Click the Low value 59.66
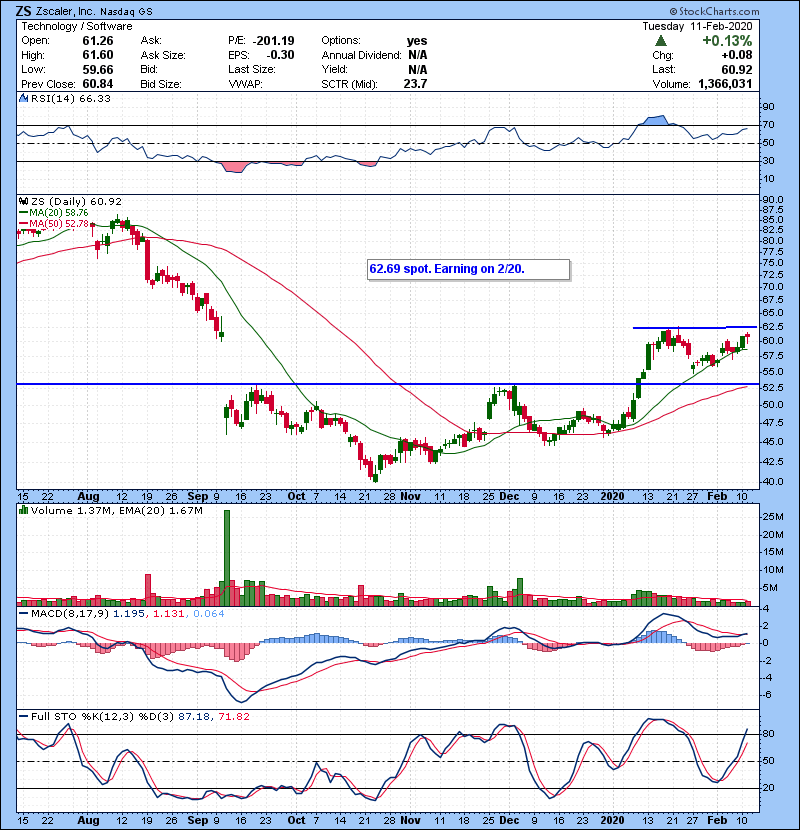The width and height of the screenshot is (800, 830). [x=98, y=69]
